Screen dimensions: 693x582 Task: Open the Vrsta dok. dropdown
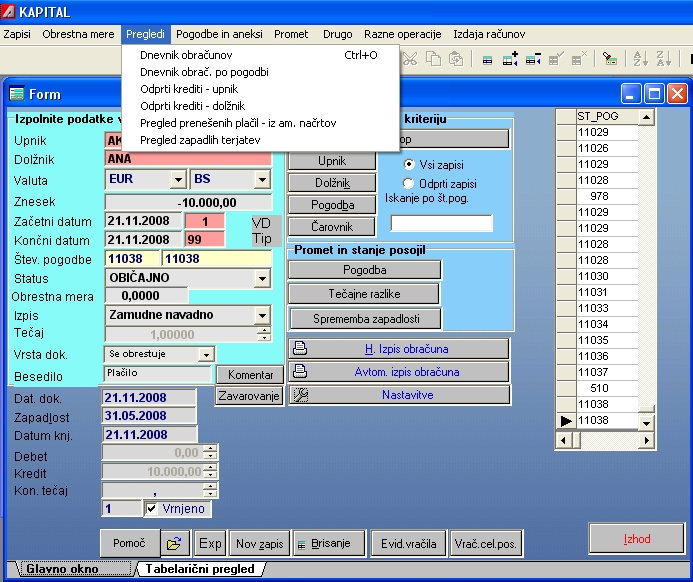205,354
